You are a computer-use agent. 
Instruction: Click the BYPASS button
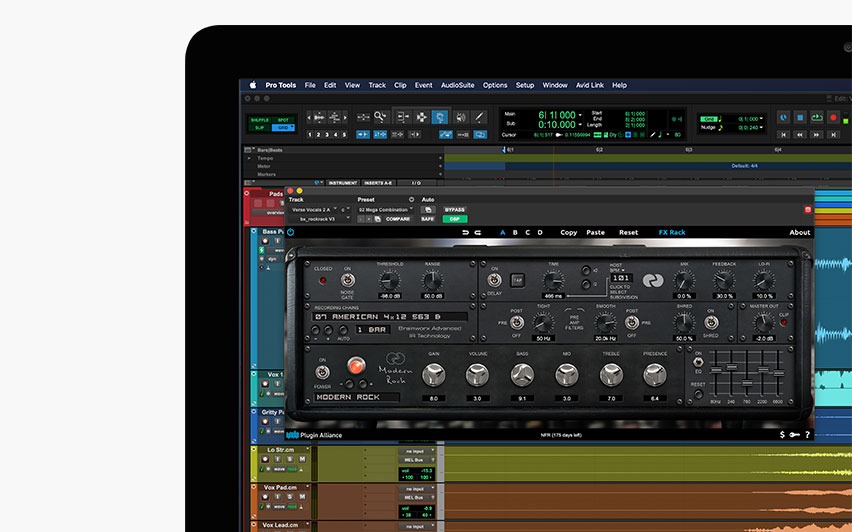455,209
